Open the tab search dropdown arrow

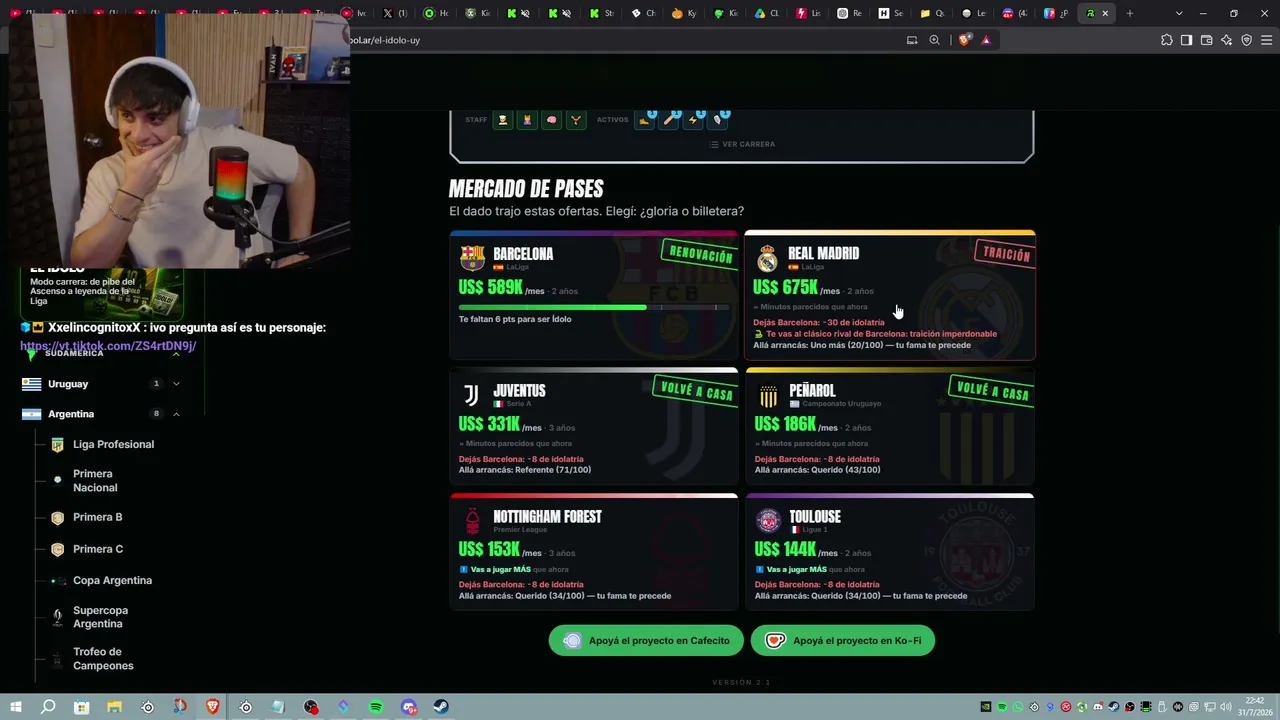(1179, 13)
